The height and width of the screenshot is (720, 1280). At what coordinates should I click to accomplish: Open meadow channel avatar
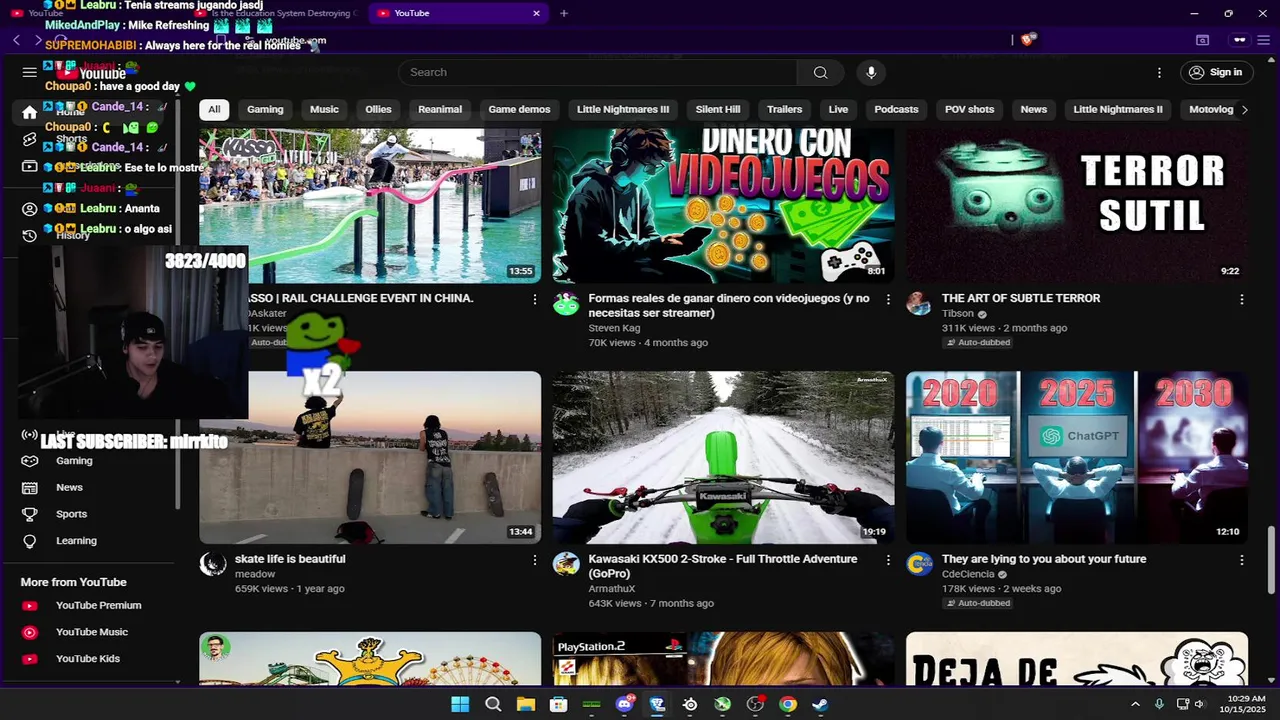[213, 564]
